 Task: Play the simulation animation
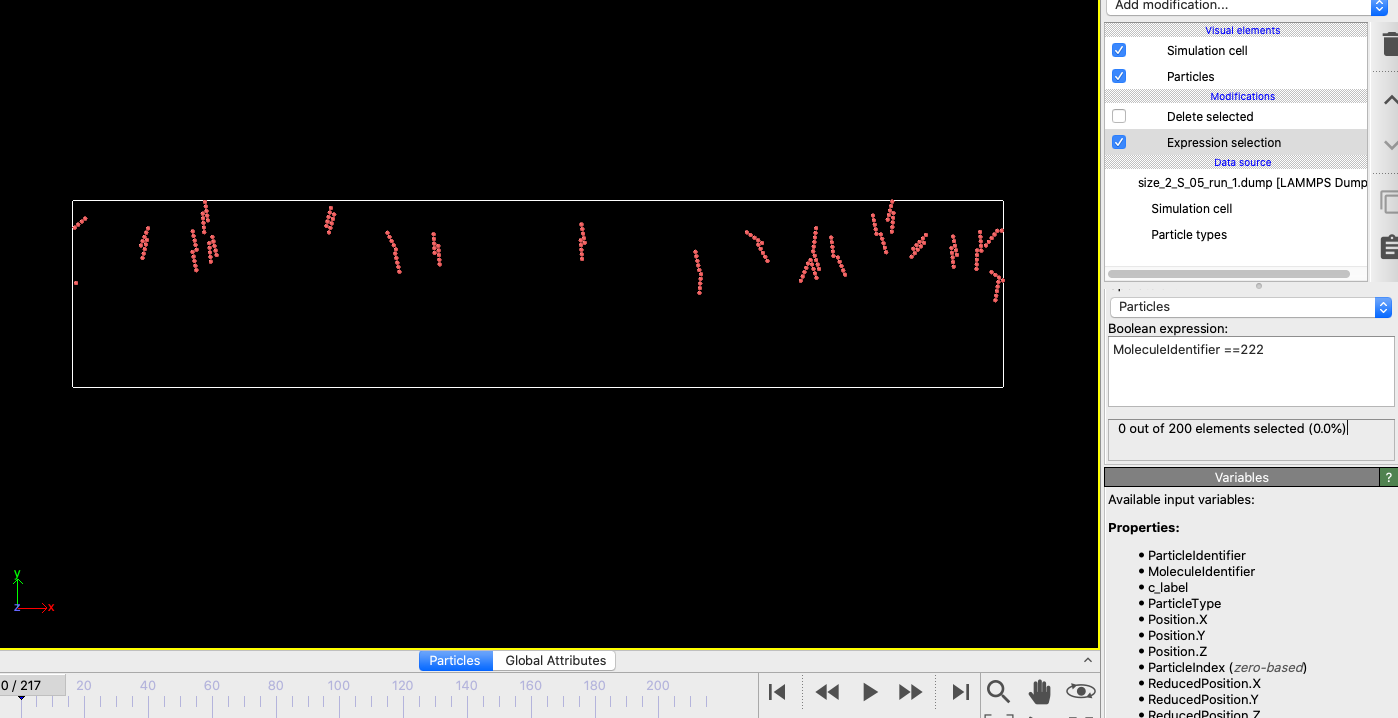pos(869,691)
